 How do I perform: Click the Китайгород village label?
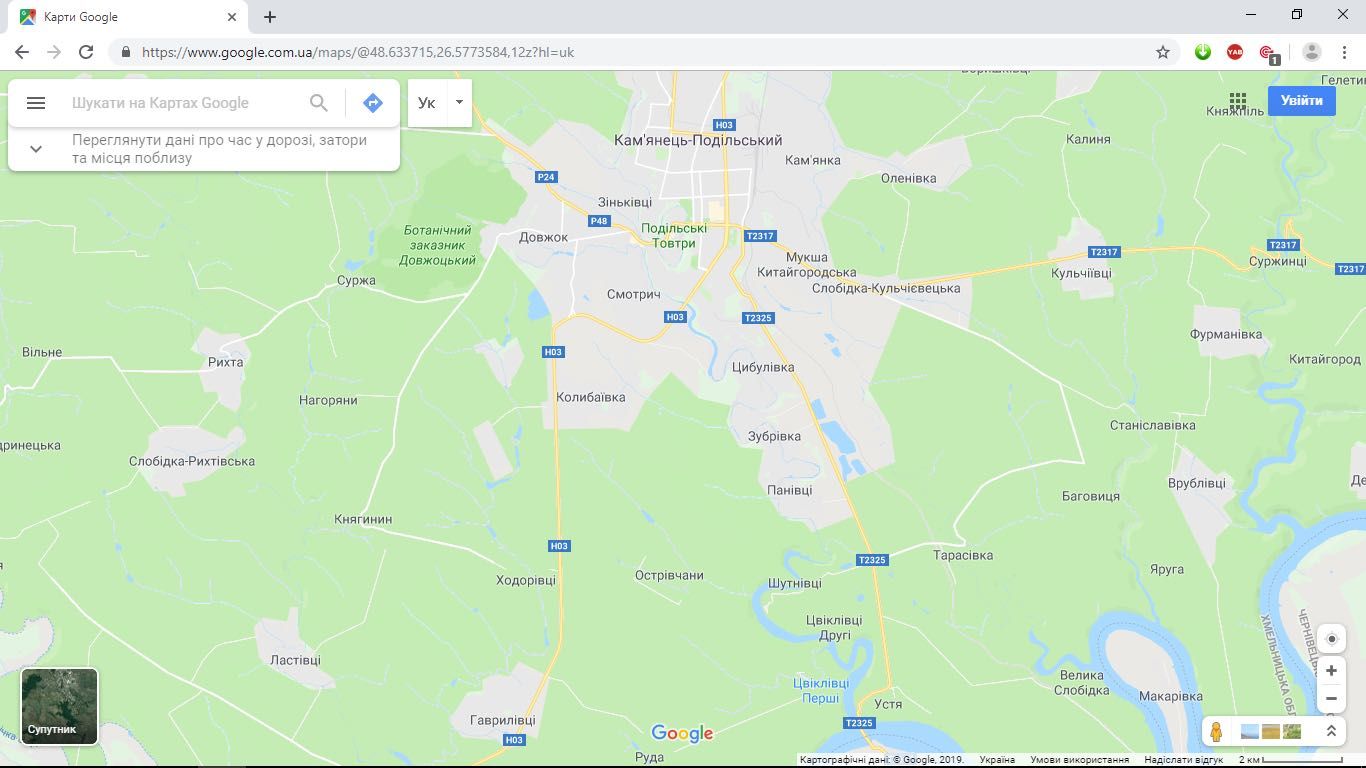1325,359
